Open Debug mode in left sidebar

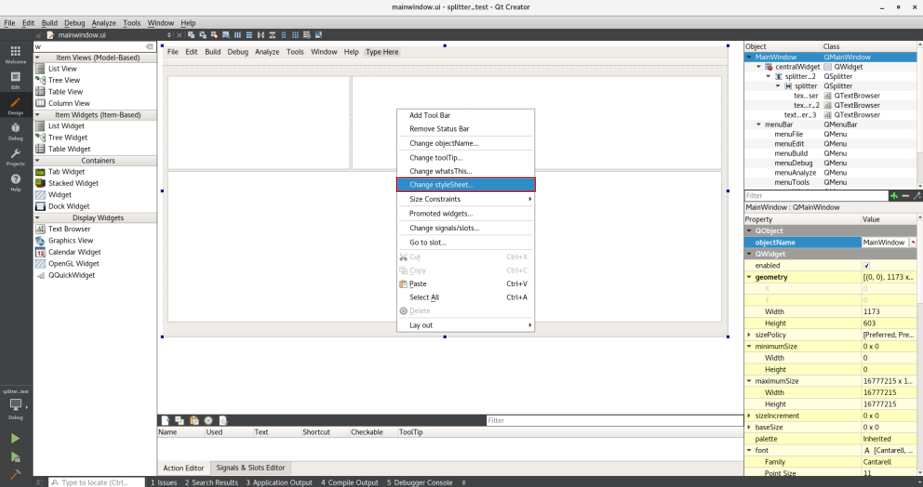coord(15,131)
